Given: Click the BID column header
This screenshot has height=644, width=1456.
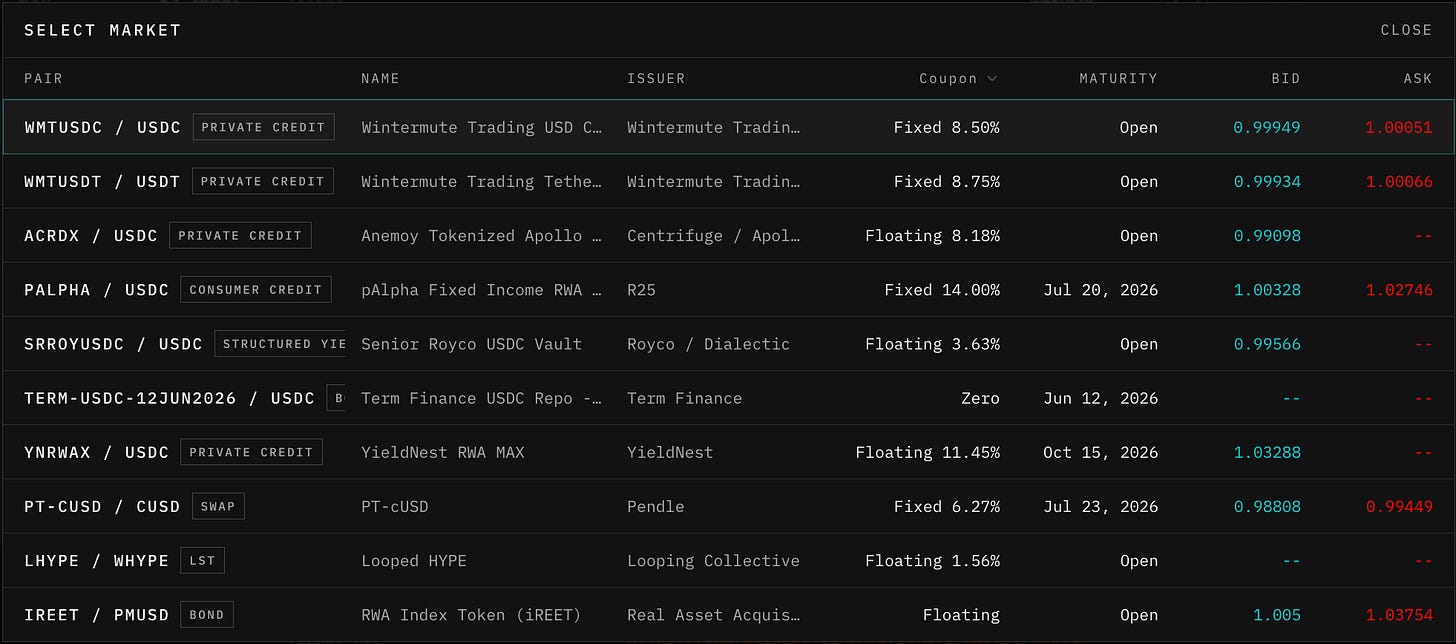Looking at the screenshot, I should (x=1286, y=78).
